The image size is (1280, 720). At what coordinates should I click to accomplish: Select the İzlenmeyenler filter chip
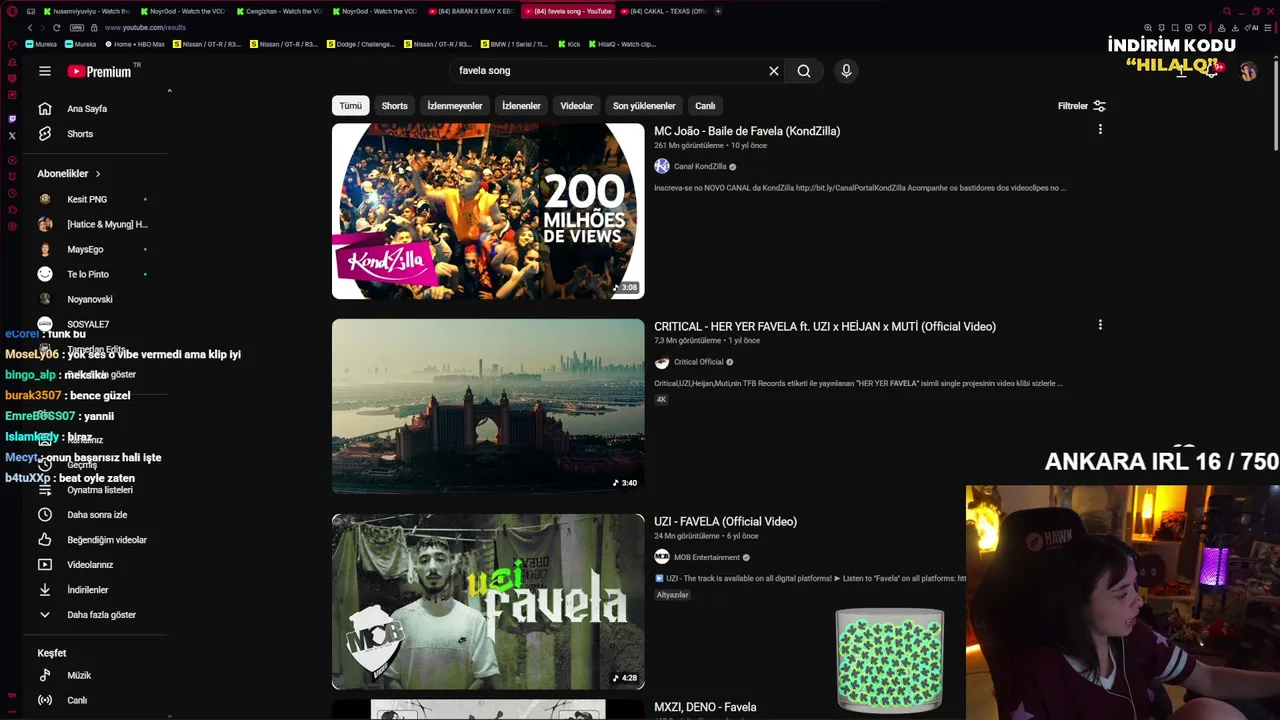pyautogui.click(x=455, y=106)
